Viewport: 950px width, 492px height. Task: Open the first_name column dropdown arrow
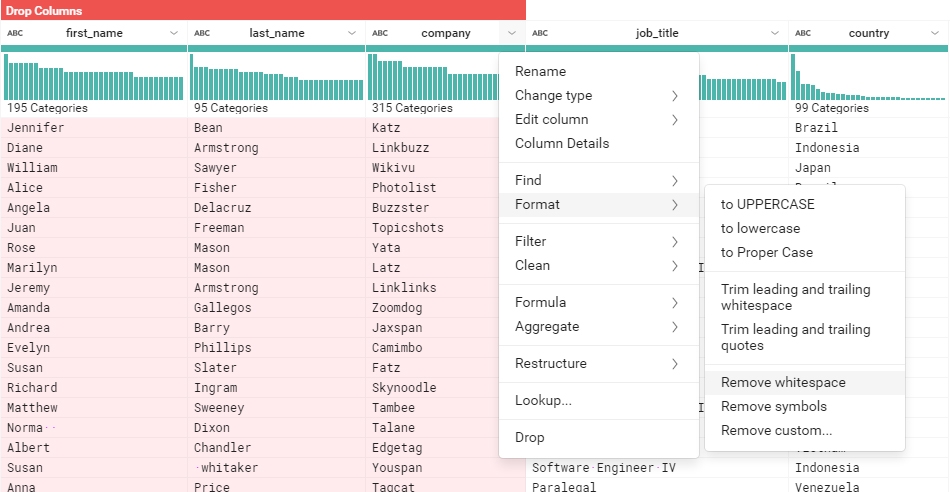(x=174, y=33)
